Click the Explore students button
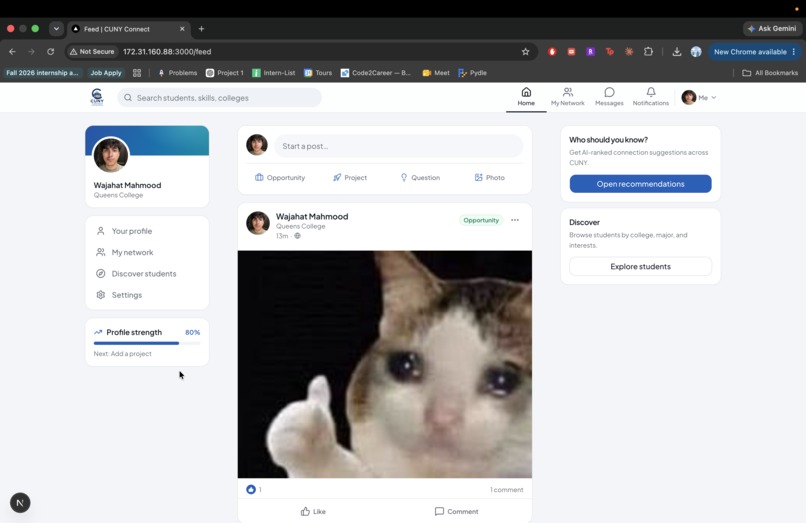Viewport: 806px width, 523px height. click(640, 266)
